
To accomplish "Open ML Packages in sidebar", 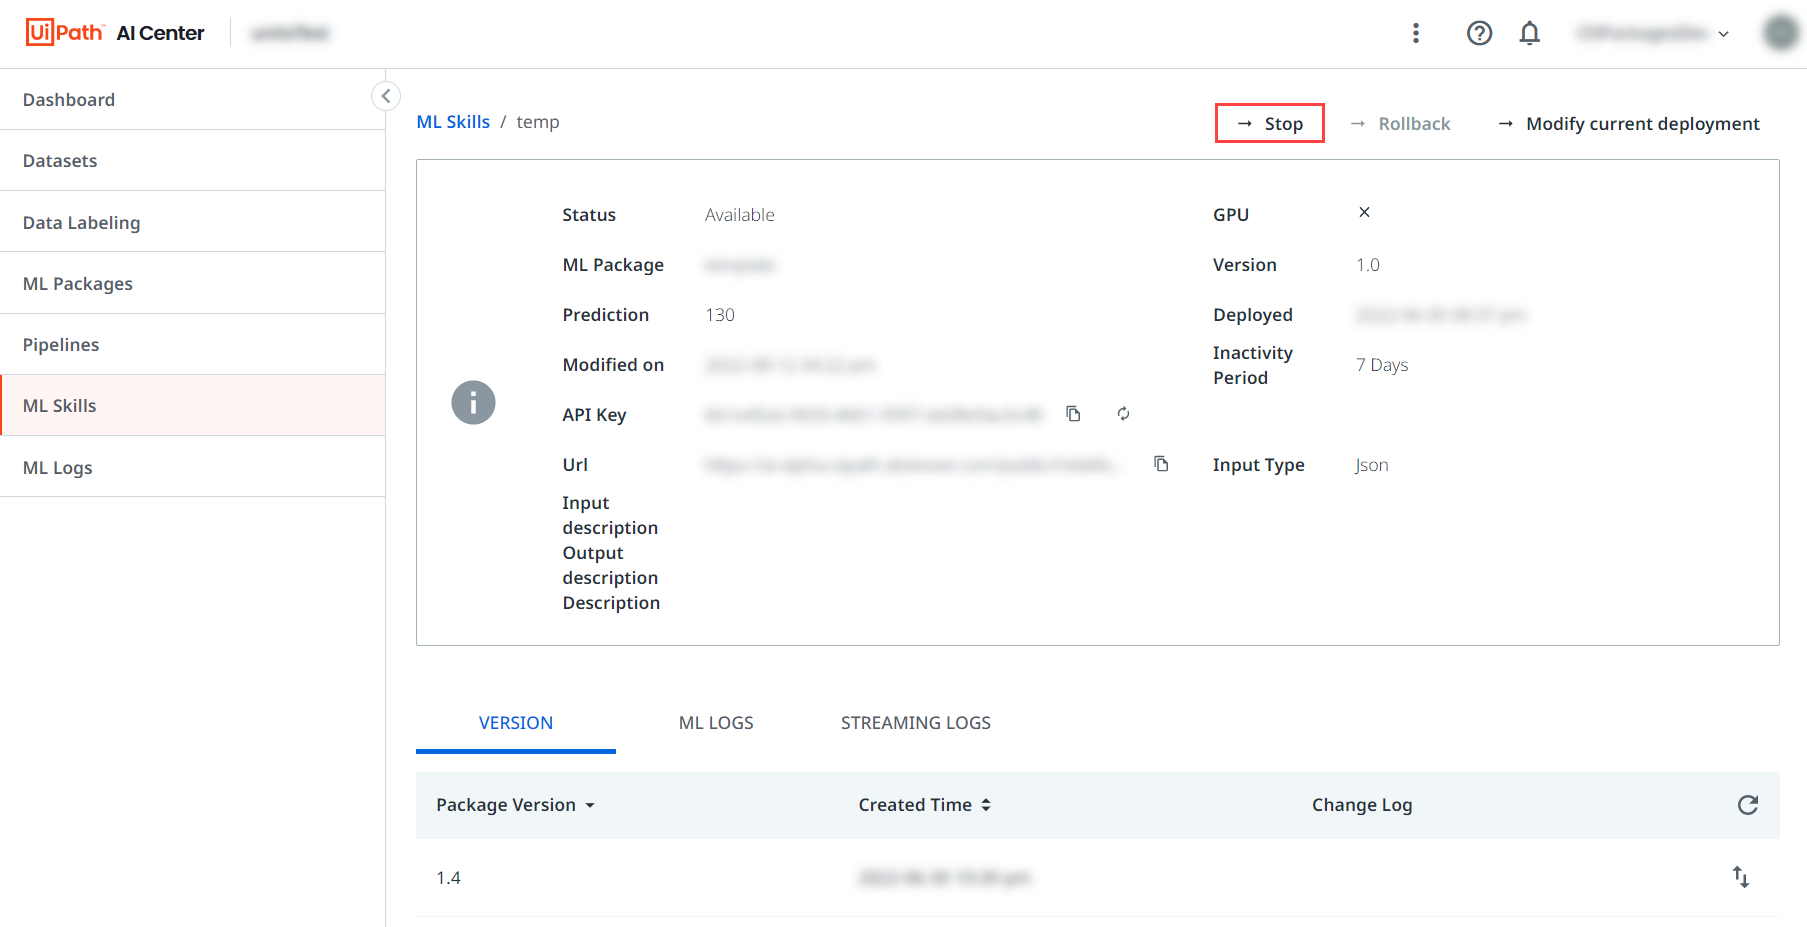I will click(x=193, y=283).
